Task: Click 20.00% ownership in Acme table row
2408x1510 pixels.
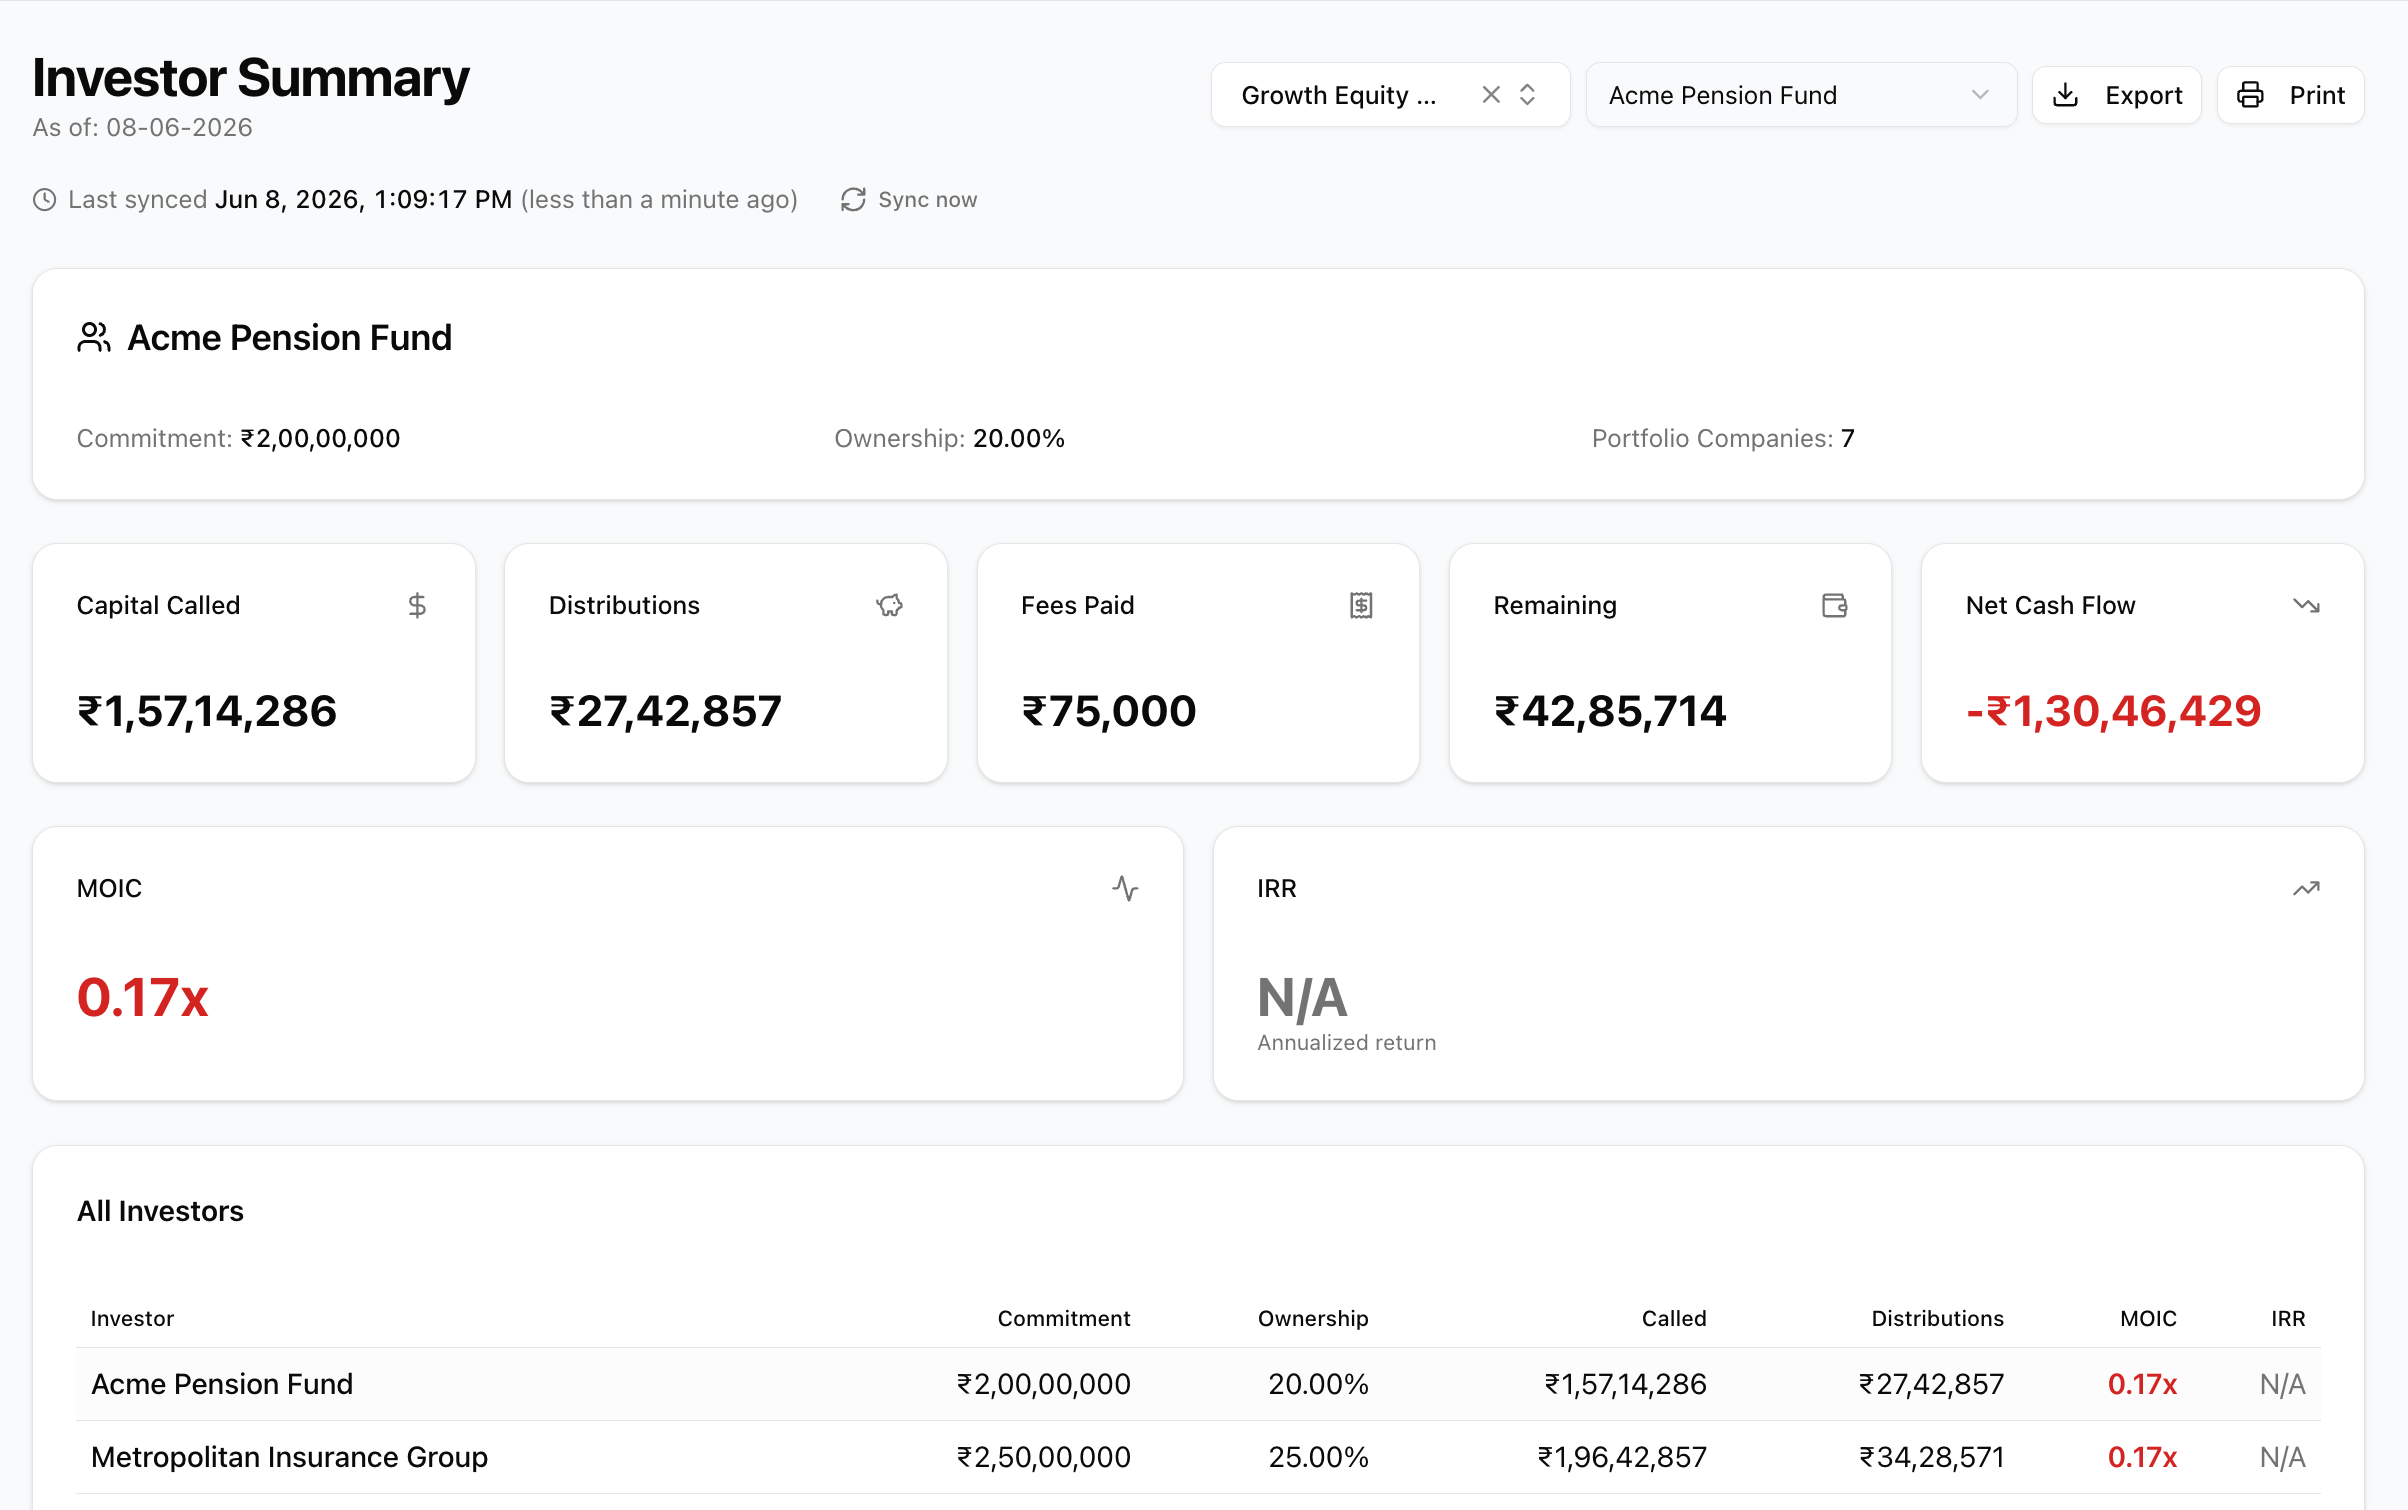Action: [x=1318, y=1384]
